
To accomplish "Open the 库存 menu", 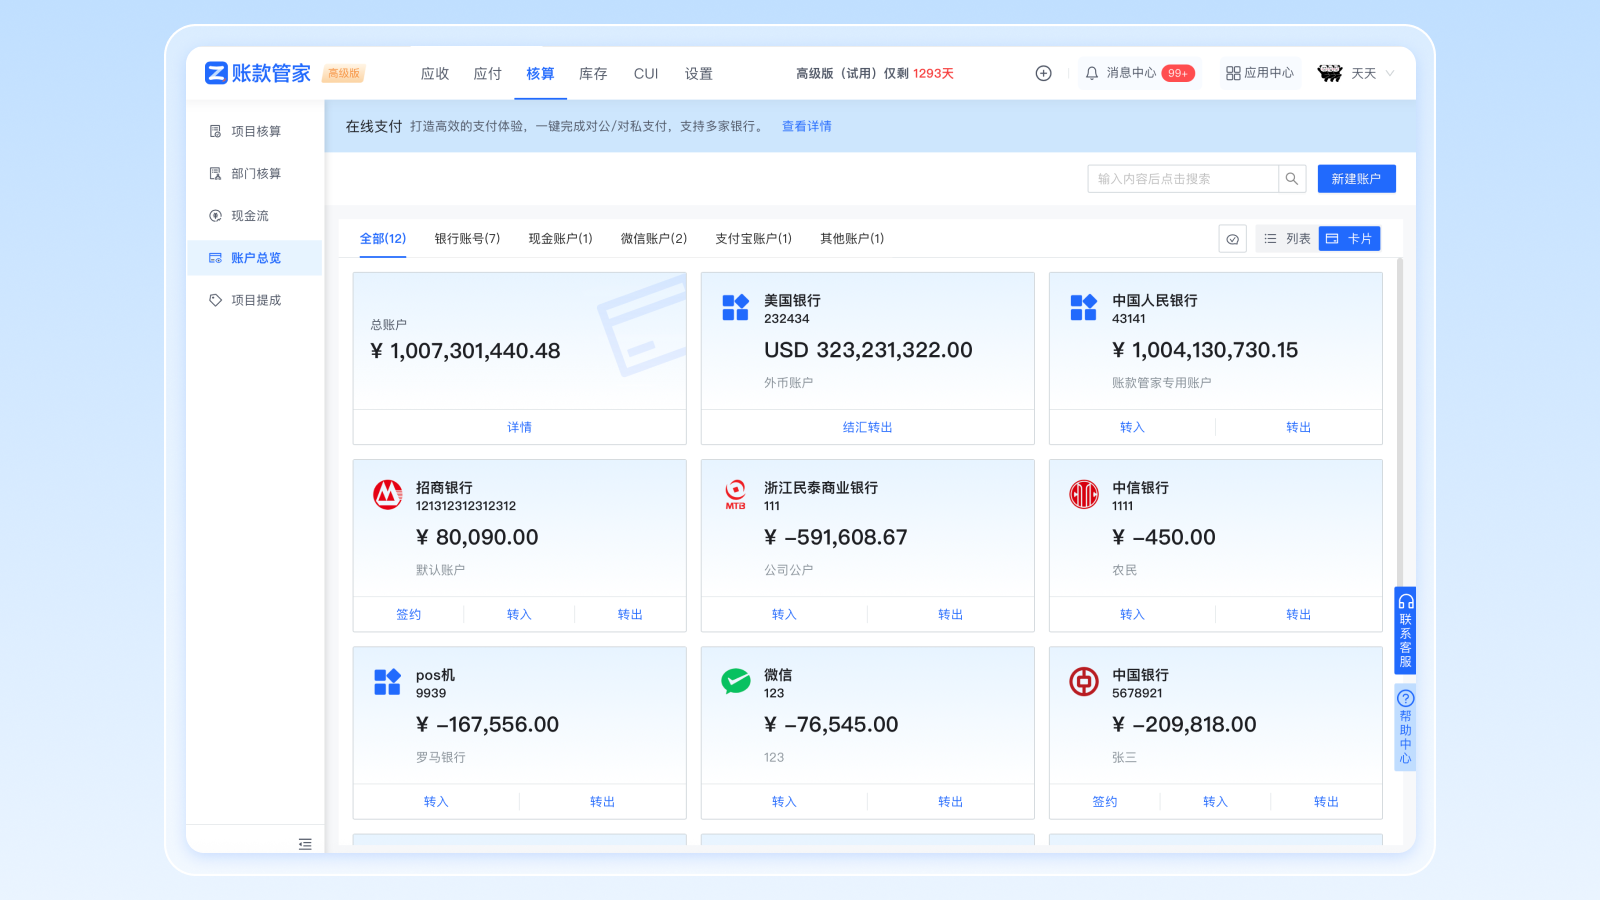I will (593, 74).
